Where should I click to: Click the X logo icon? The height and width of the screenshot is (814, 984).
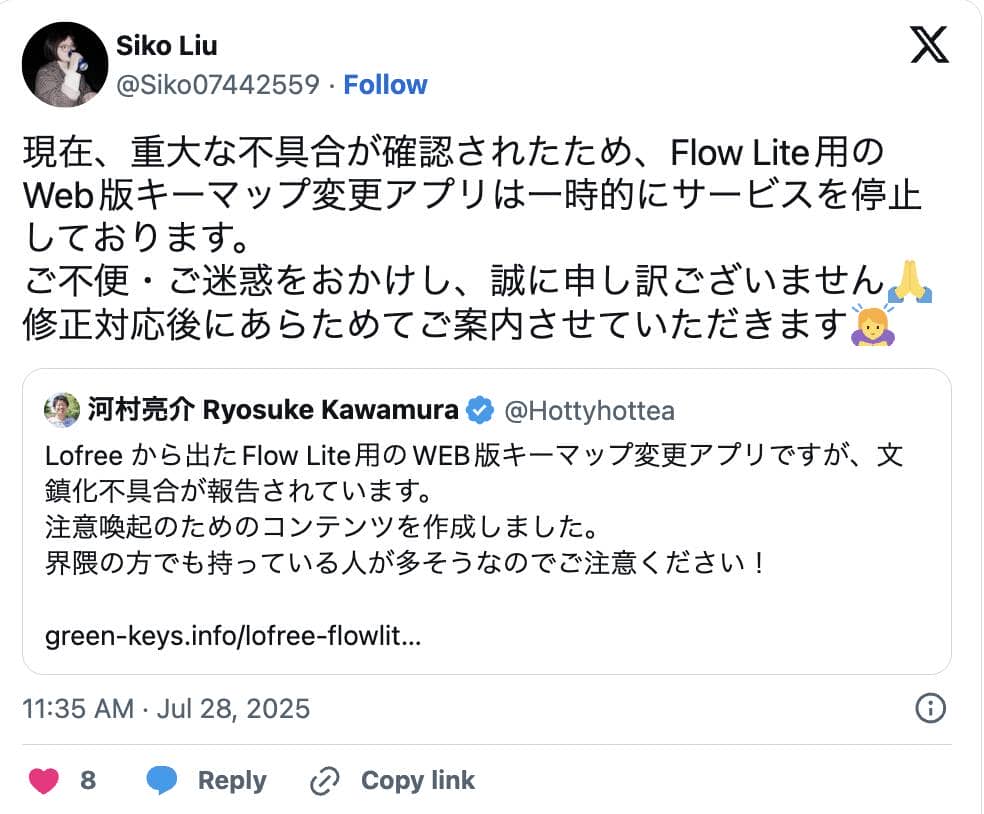click(929, 46)
